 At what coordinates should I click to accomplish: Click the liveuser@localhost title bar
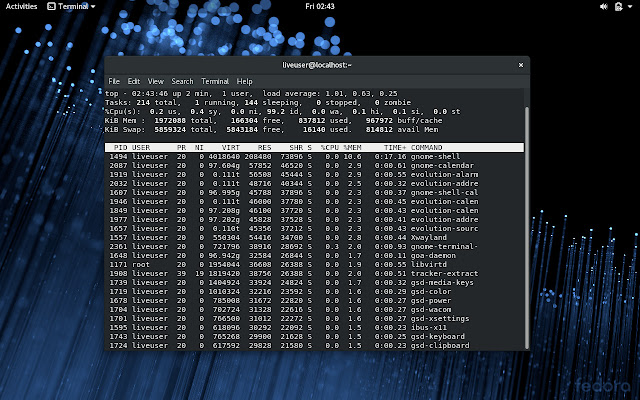click(317, 65)
